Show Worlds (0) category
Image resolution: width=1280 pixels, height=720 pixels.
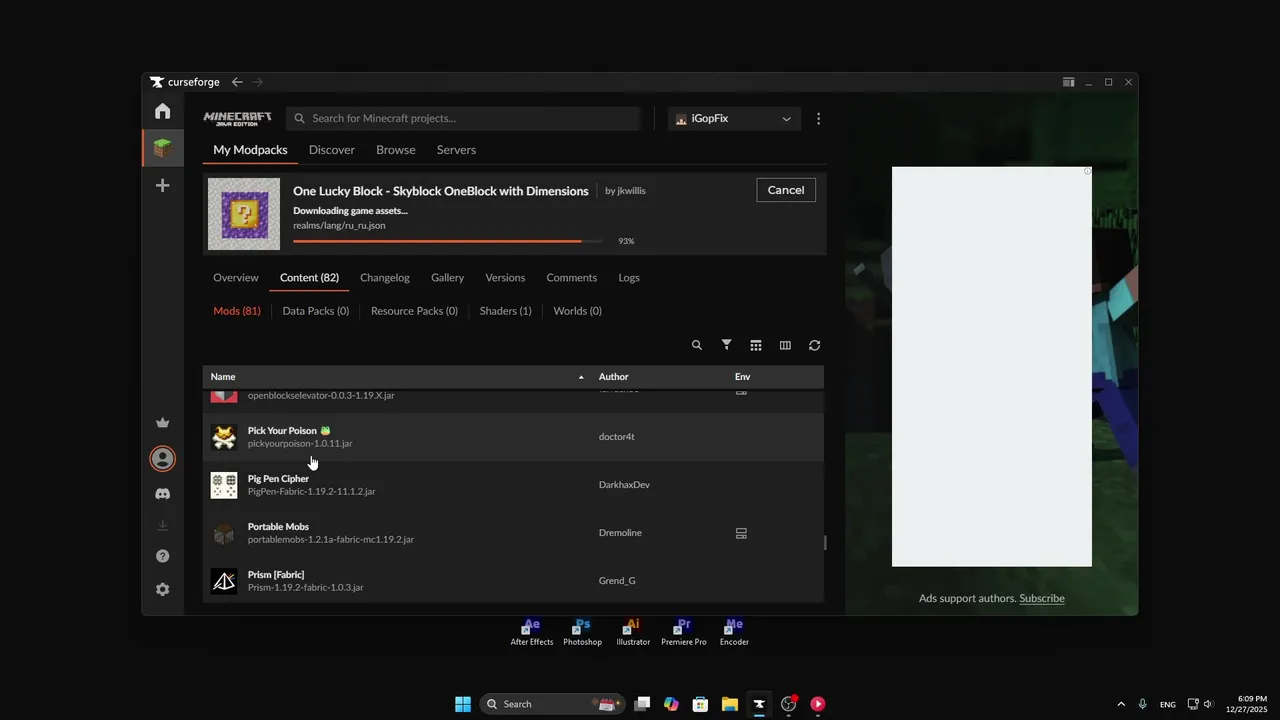(x=578, y=311)
